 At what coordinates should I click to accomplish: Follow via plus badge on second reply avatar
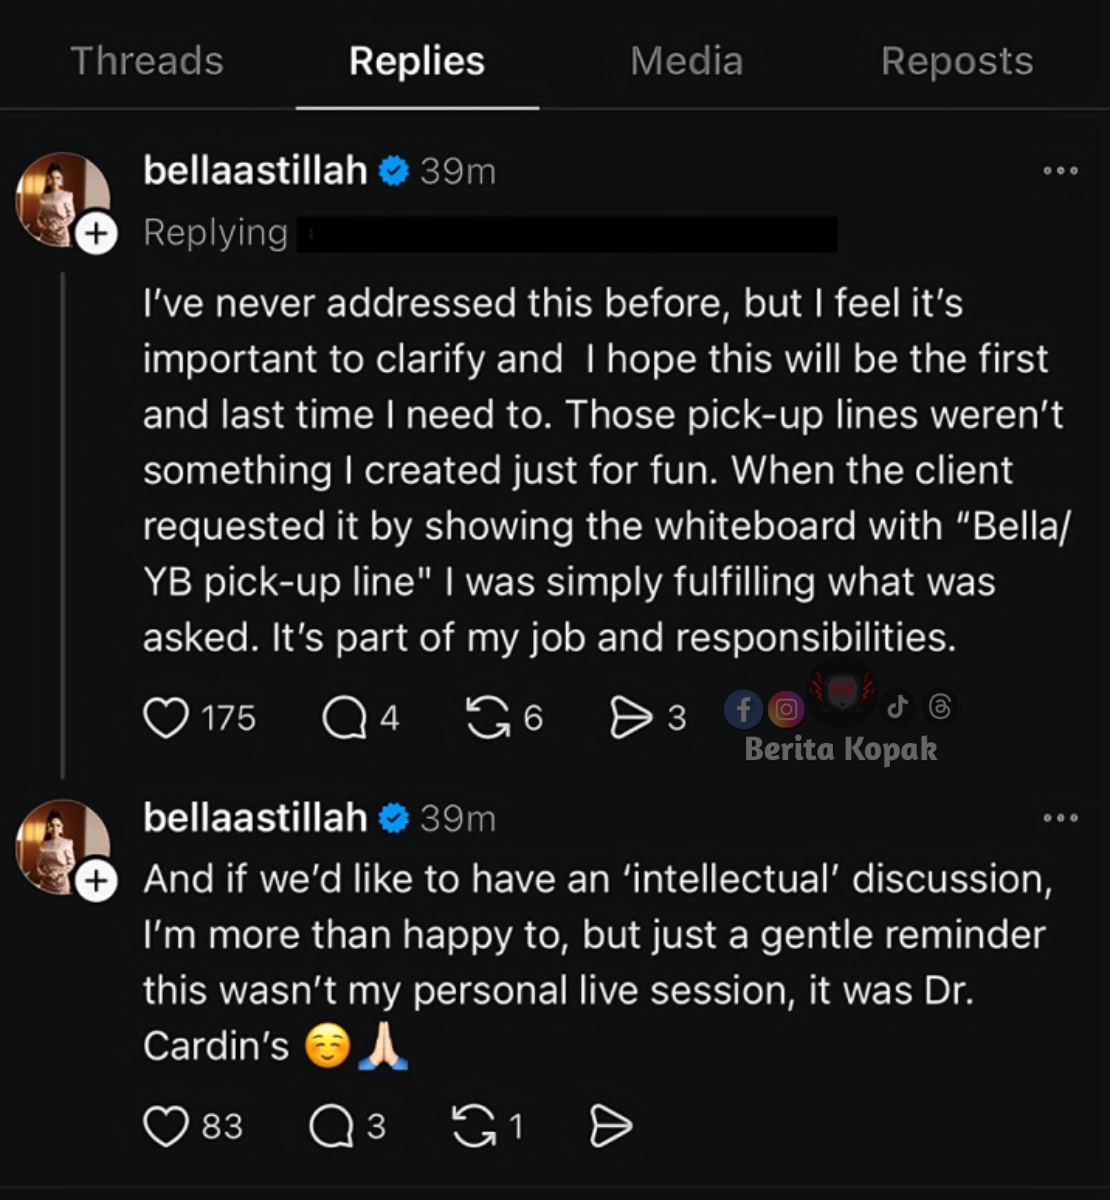(96, 881)
